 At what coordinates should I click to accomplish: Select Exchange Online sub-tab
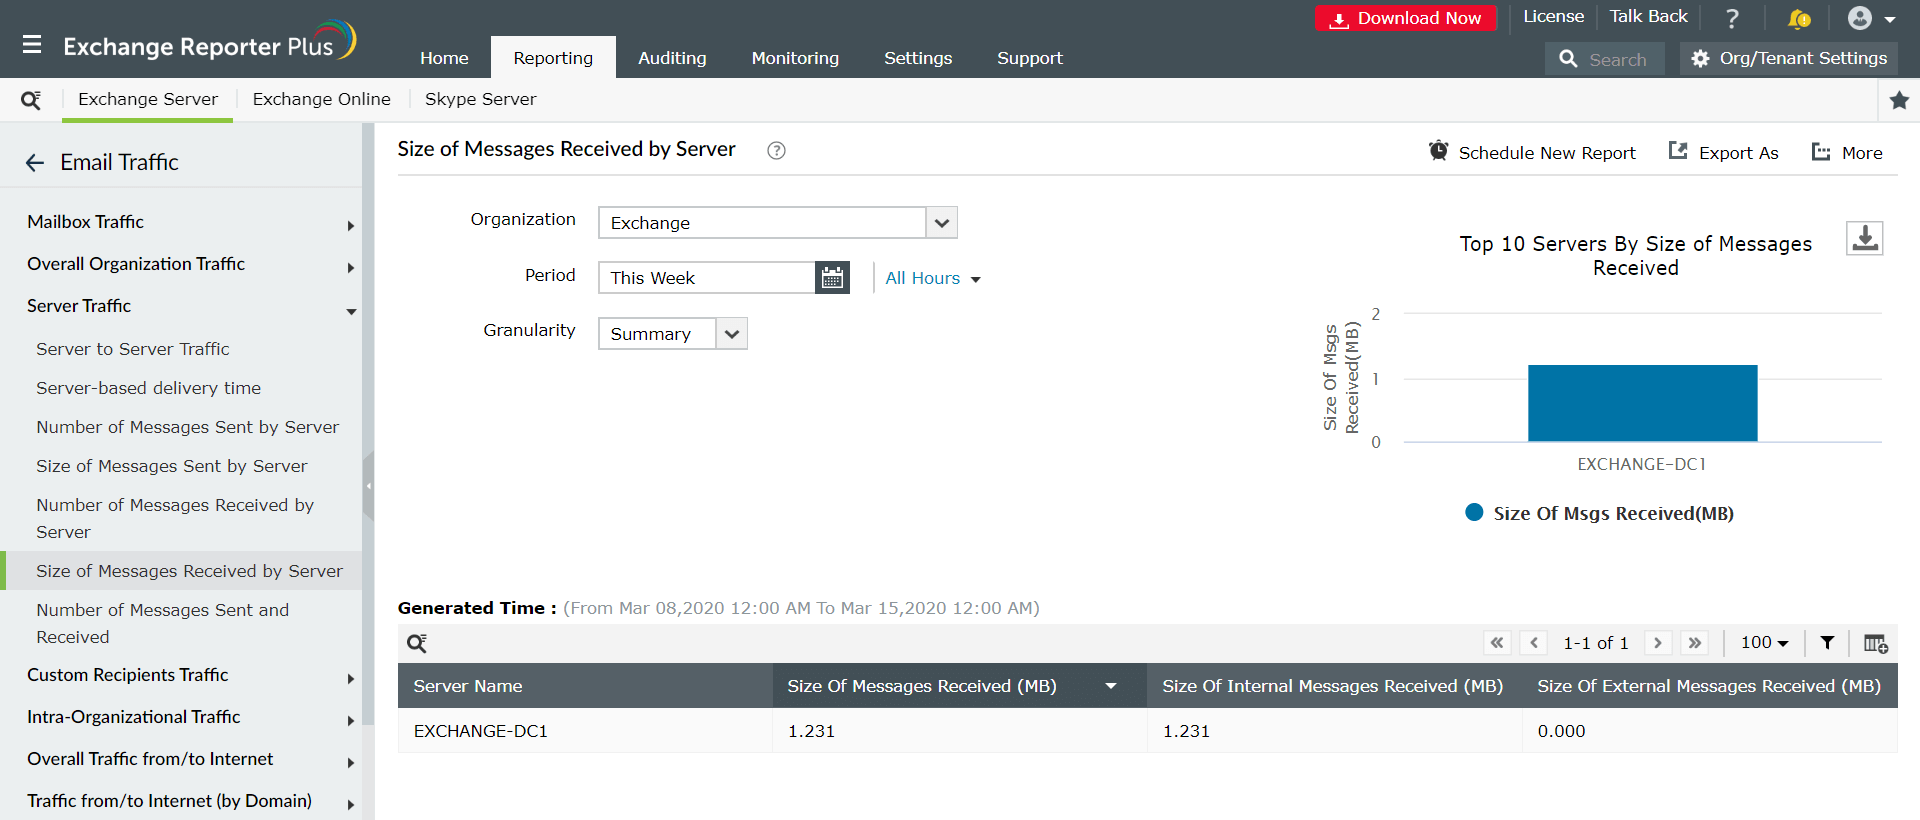[321, 99]
